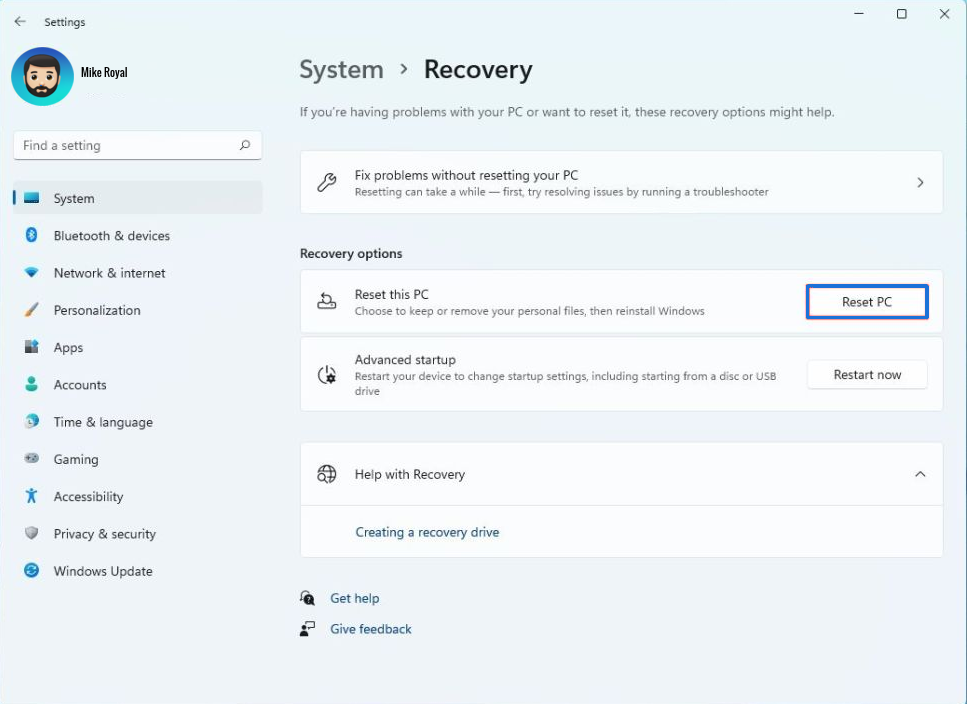Click the Gaming controller icon
This screenshot has height=704, width=967.
pos(31,458)
